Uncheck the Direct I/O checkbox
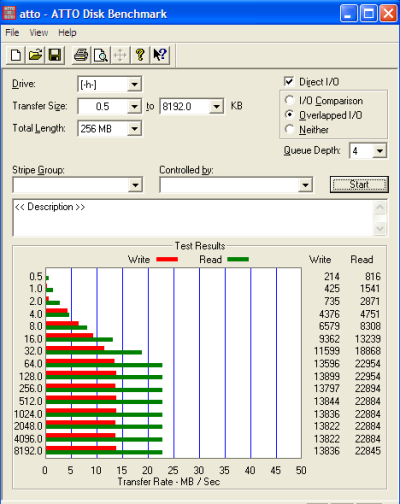Image resolution: width=400 pixels, height=504 pixels. click(289, 81)
